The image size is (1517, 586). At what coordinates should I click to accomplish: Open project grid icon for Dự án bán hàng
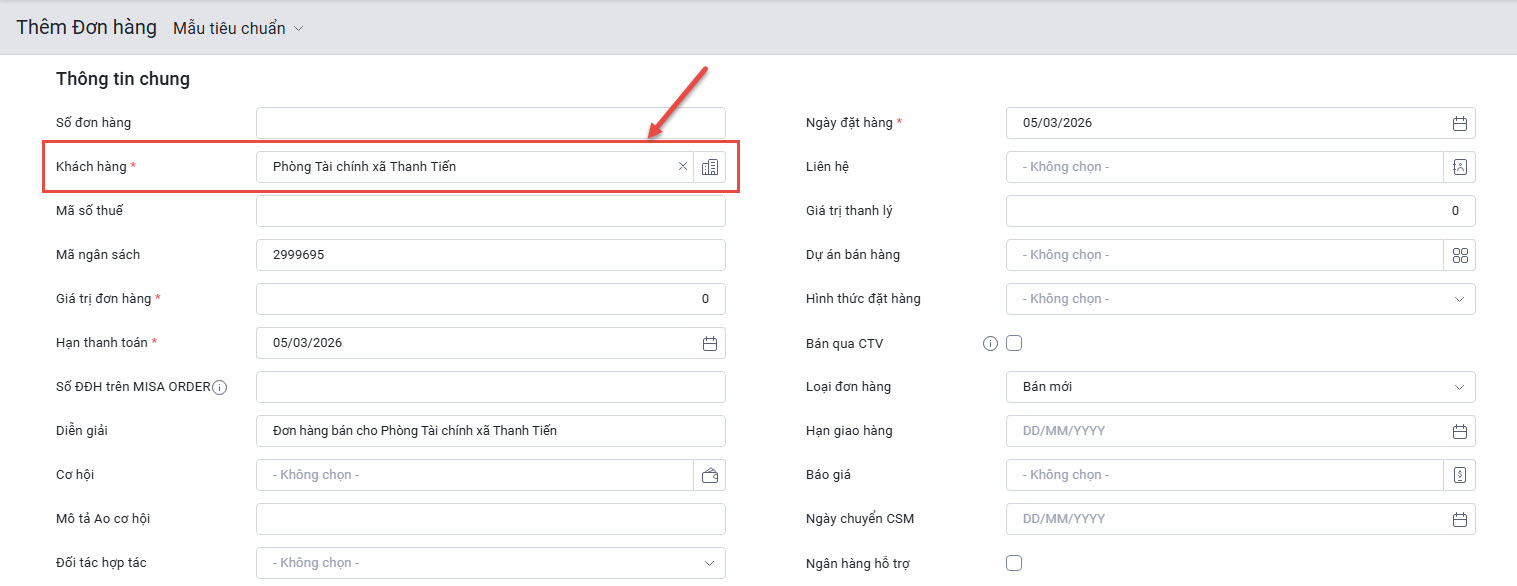click(x=1459, y=255)
